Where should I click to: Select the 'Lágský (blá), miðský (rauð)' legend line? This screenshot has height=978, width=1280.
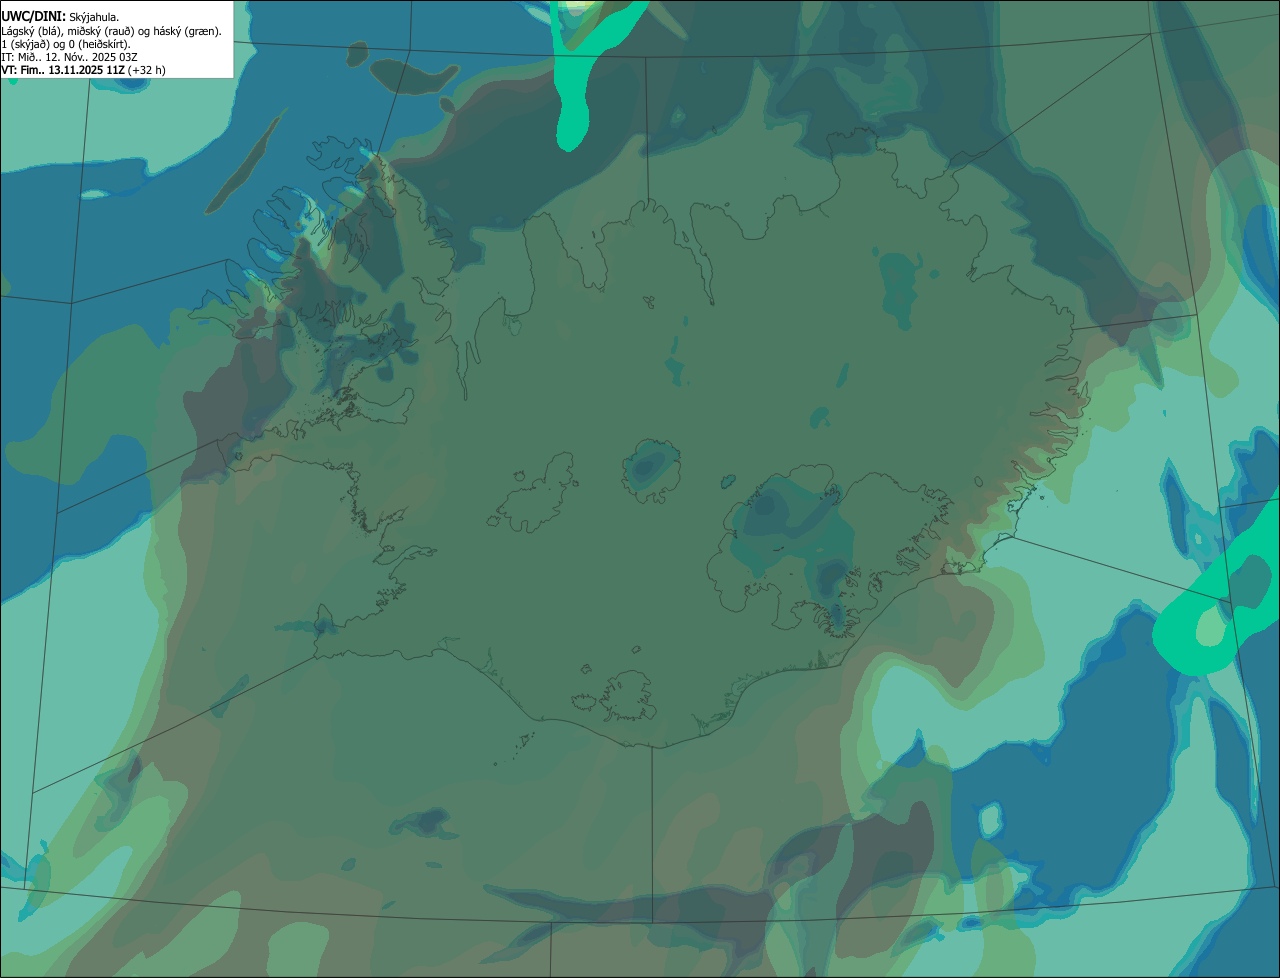[112, 30]
